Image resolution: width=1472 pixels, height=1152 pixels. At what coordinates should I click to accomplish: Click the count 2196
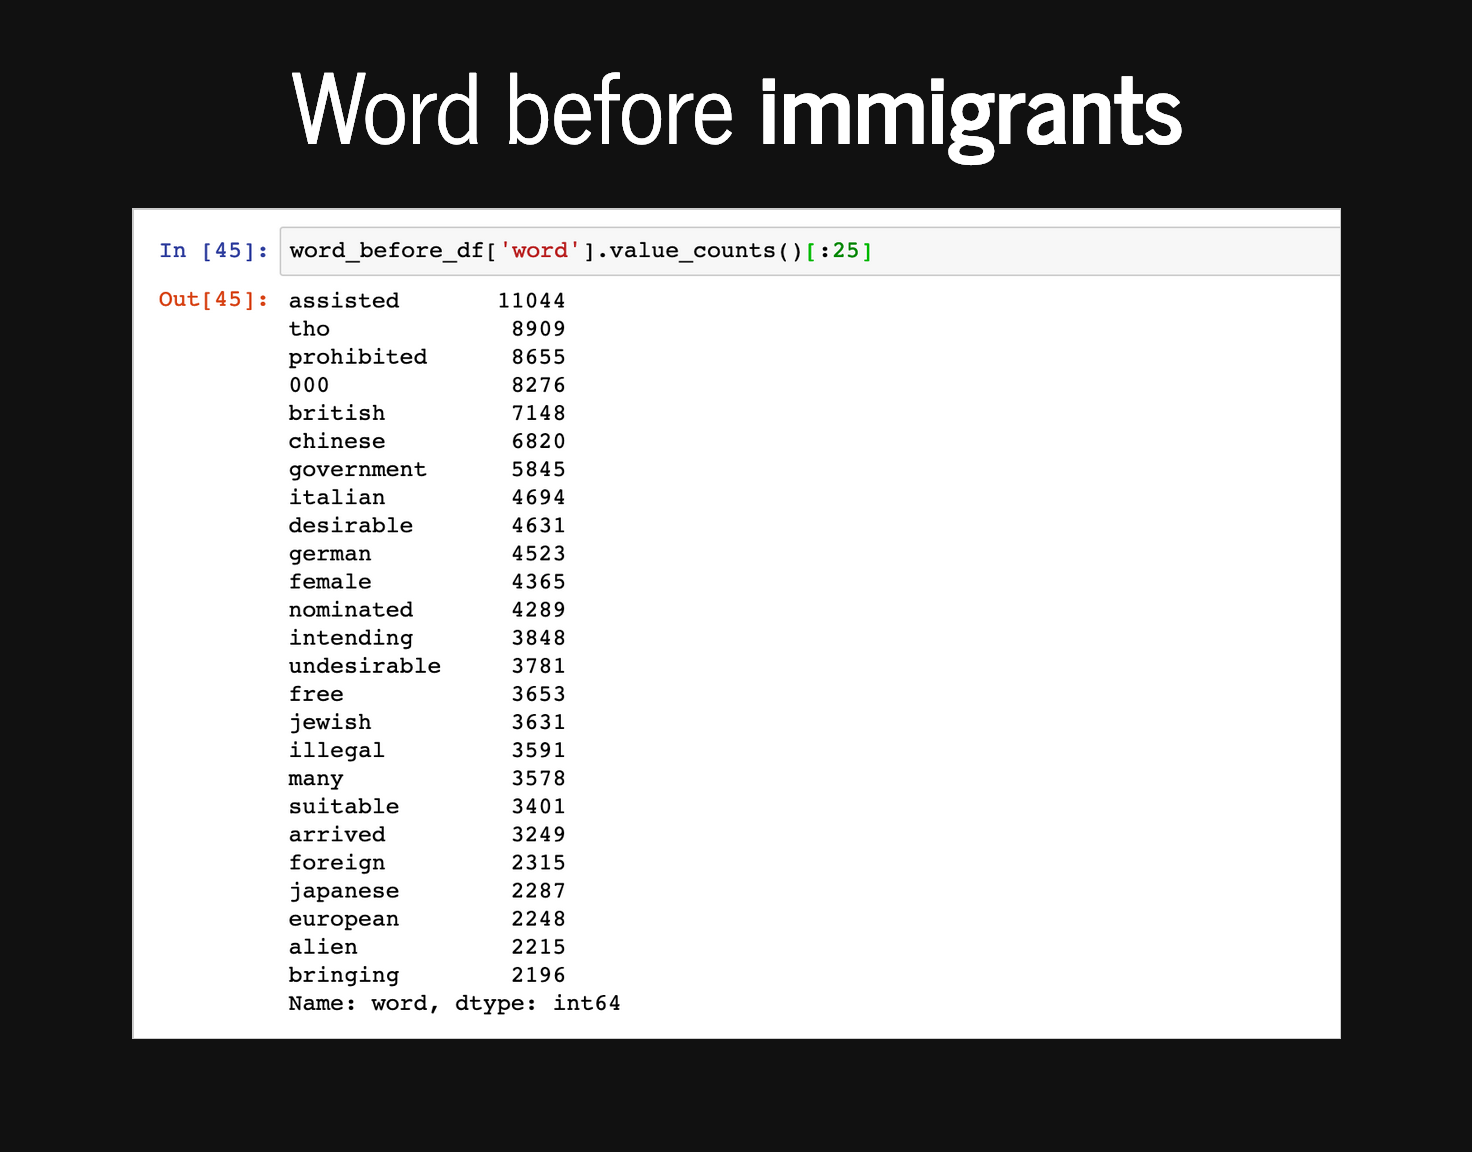point(539,974)
